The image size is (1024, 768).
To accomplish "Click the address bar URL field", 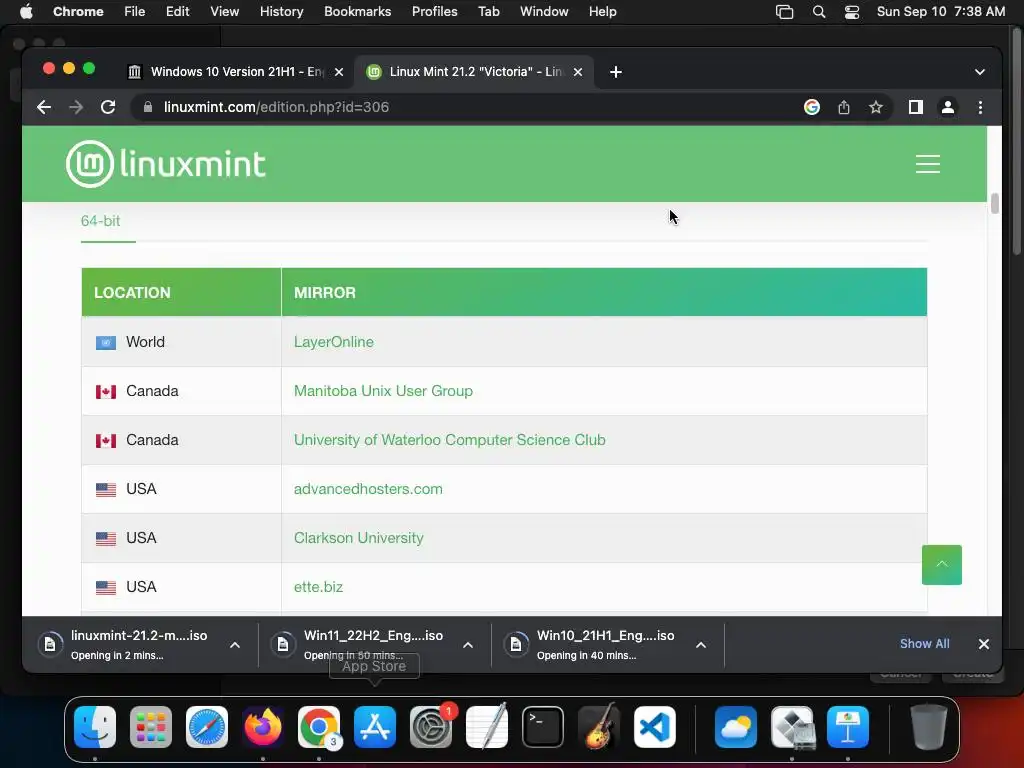I will coord(470,107).
